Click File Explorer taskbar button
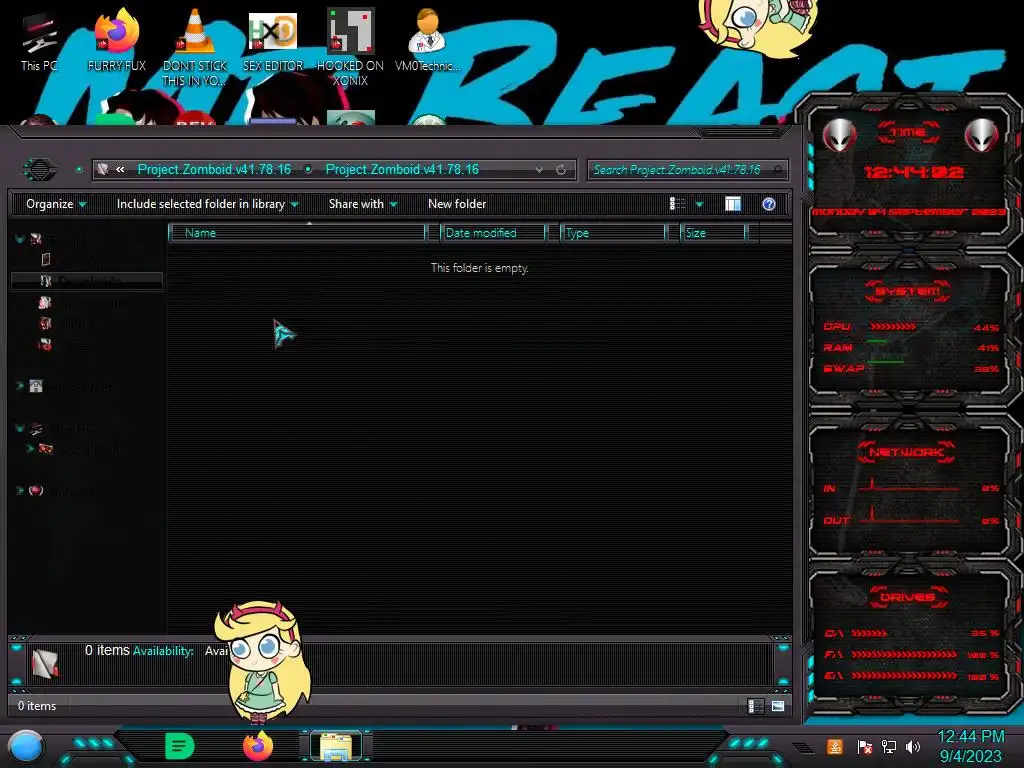This screenshot has width=1024, height=768. tap(336, 747)
